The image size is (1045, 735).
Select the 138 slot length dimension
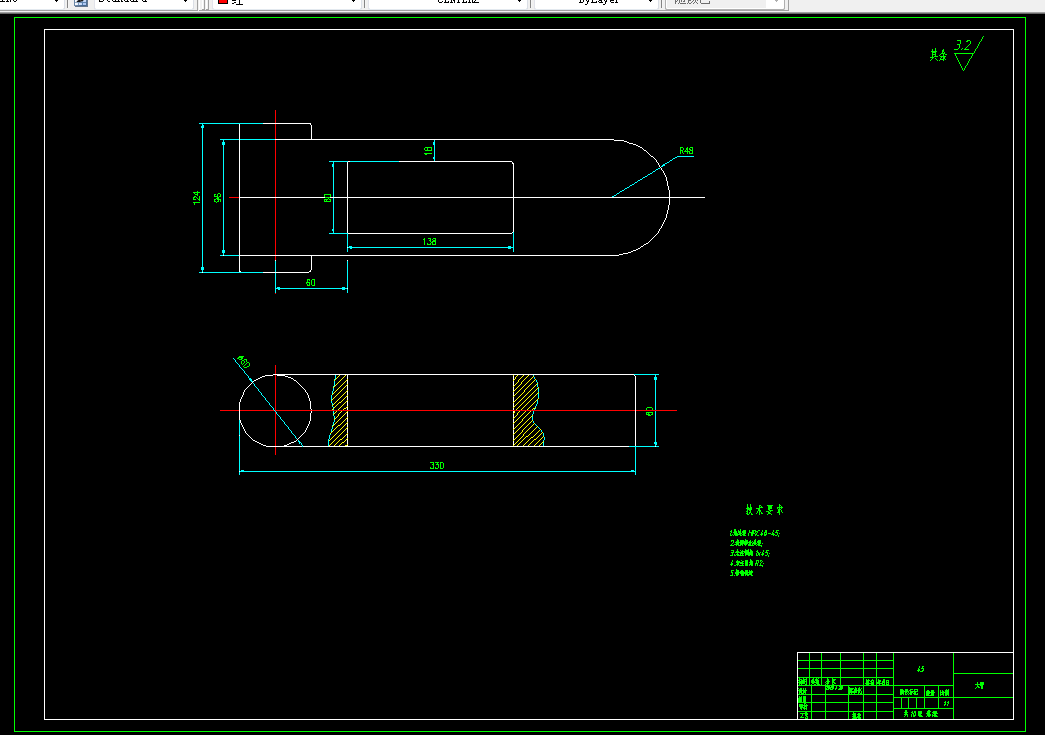coord(429,241)
